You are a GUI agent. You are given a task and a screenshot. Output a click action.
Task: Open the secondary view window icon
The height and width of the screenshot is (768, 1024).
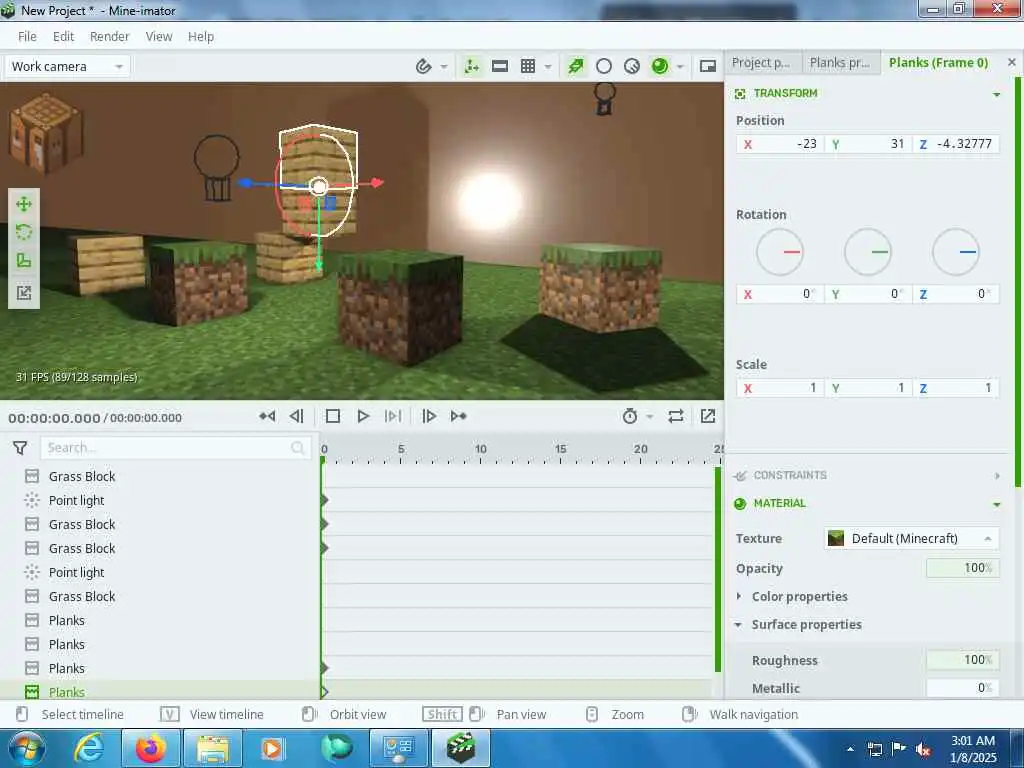pyautogui.click(x=708, y=66)
